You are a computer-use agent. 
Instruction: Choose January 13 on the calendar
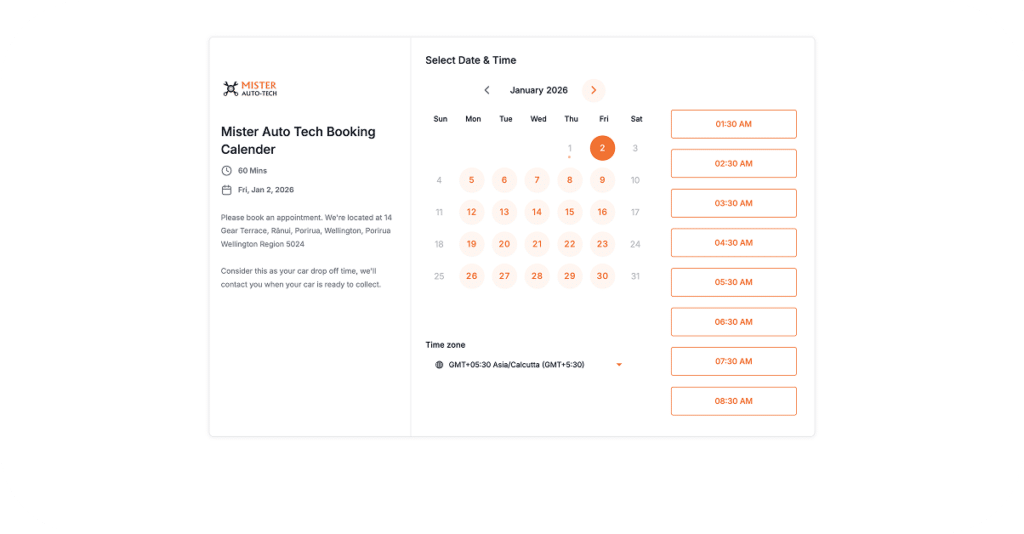pyautogui.click(x=504, y=212)
